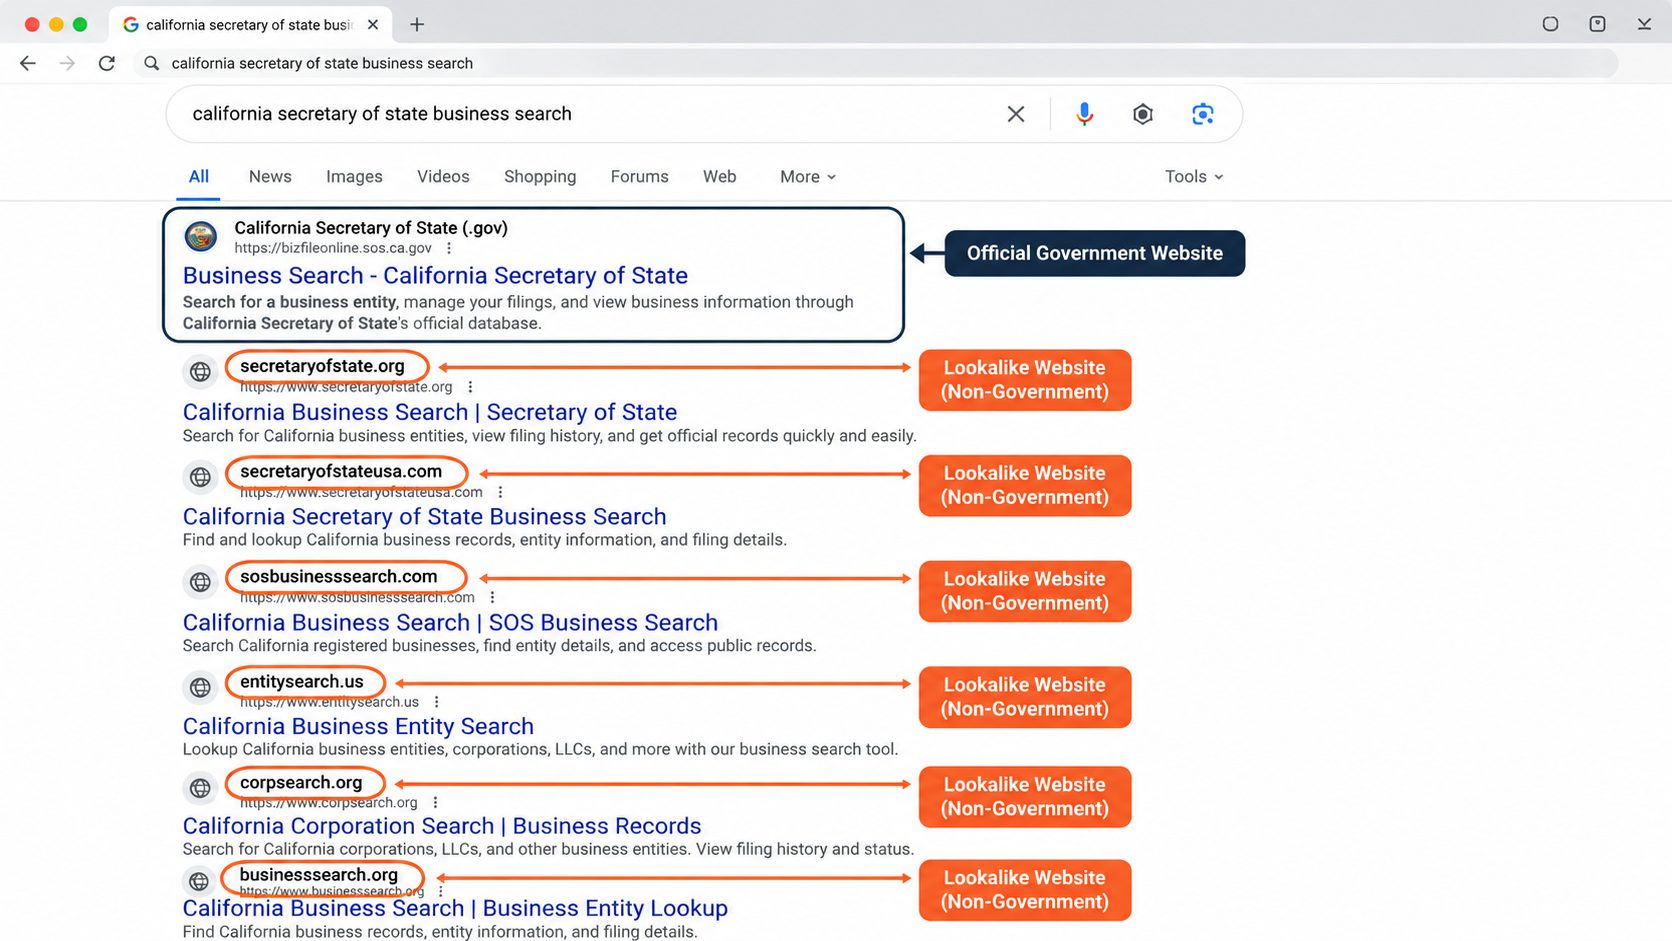
Task: Switch to the Images results tab
Action: [x=354, y=177]
